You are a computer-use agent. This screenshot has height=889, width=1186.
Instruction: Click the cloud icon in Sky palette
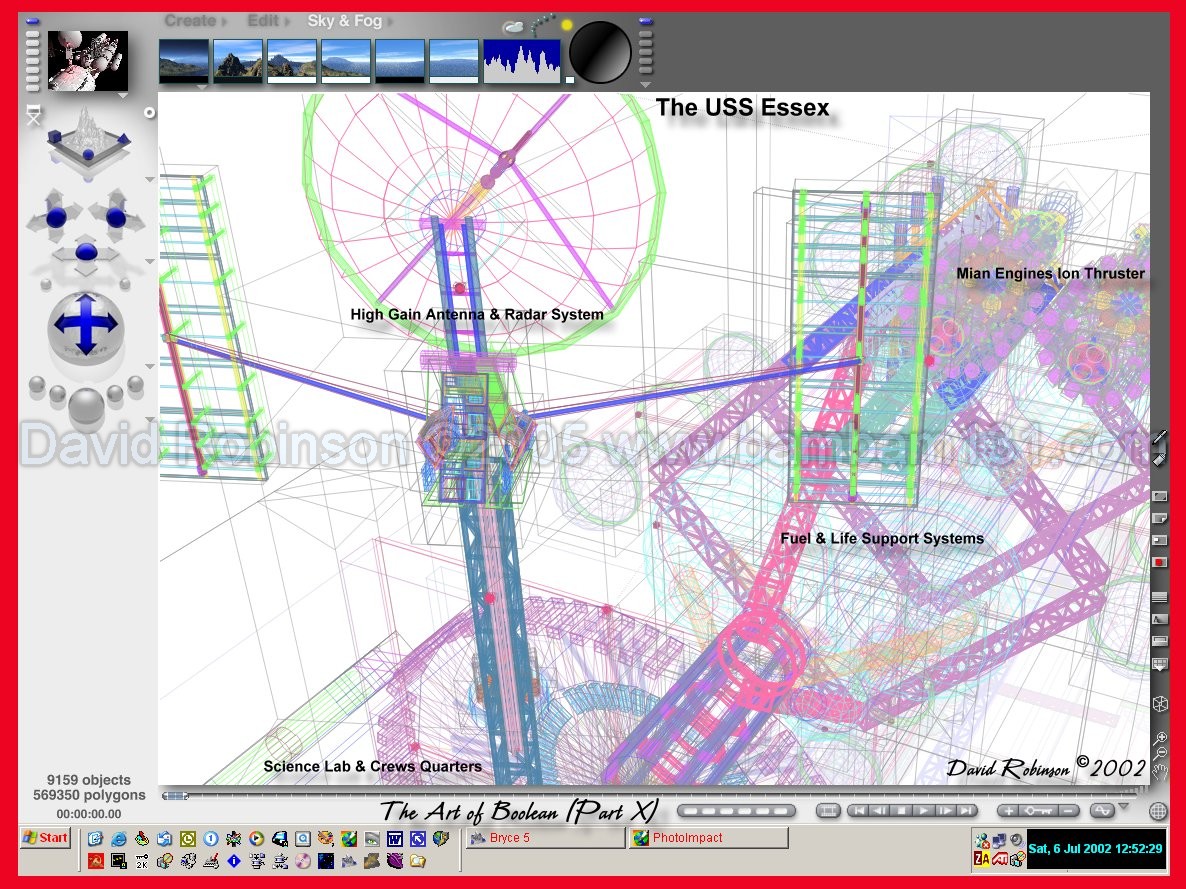514,27
